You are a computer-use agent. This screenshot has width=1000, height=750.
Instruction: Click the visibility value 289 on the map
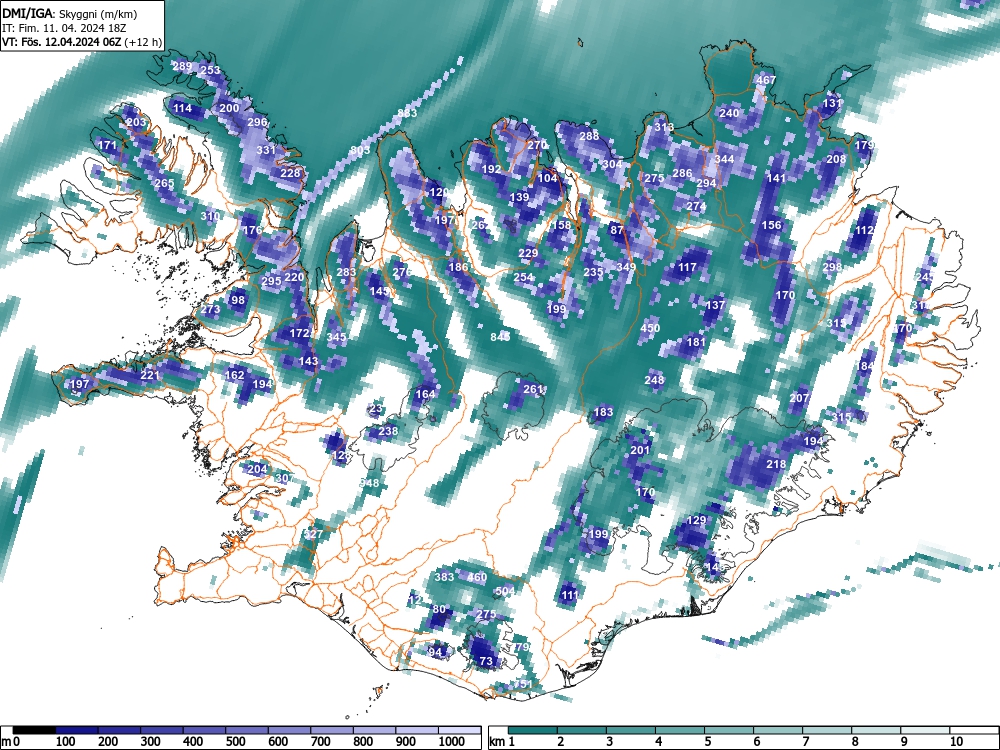click(x=182, y=66)
